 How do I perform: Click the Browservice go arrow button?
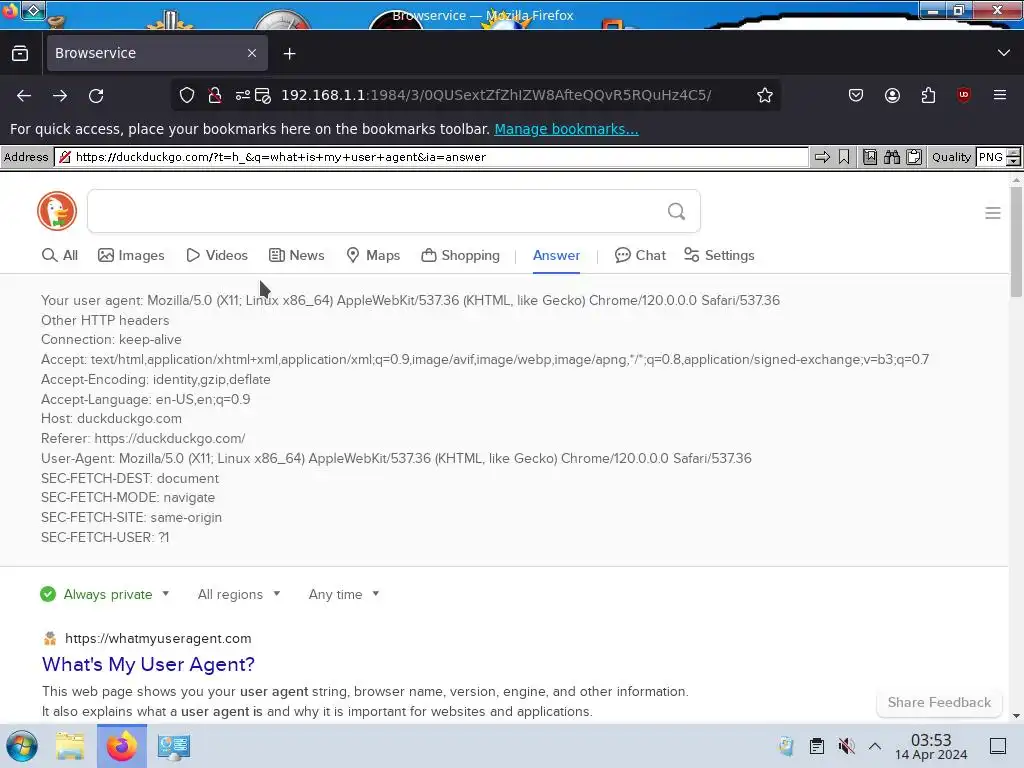[823, 157]
